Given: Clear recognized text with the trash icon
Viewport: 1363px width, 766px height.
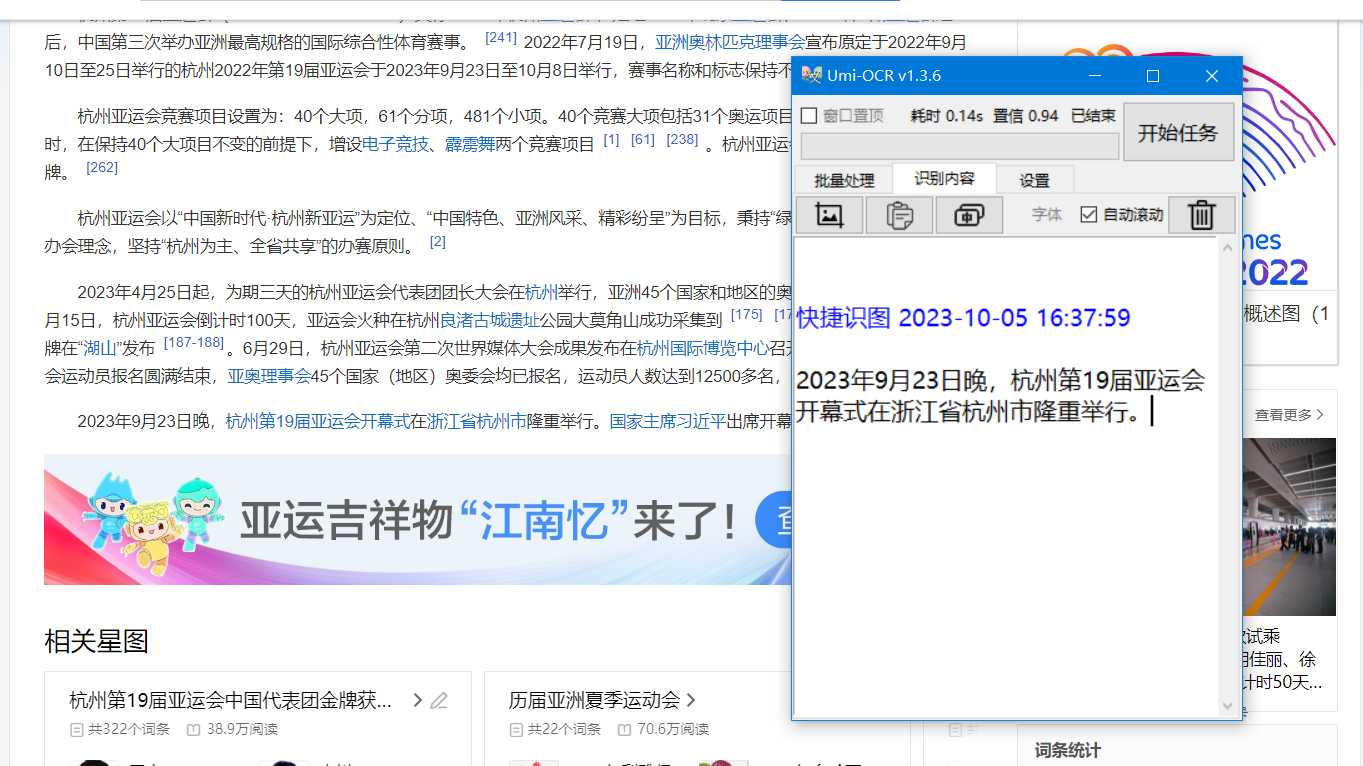Looking at the screenshot, I should [x=1200, y=214].
